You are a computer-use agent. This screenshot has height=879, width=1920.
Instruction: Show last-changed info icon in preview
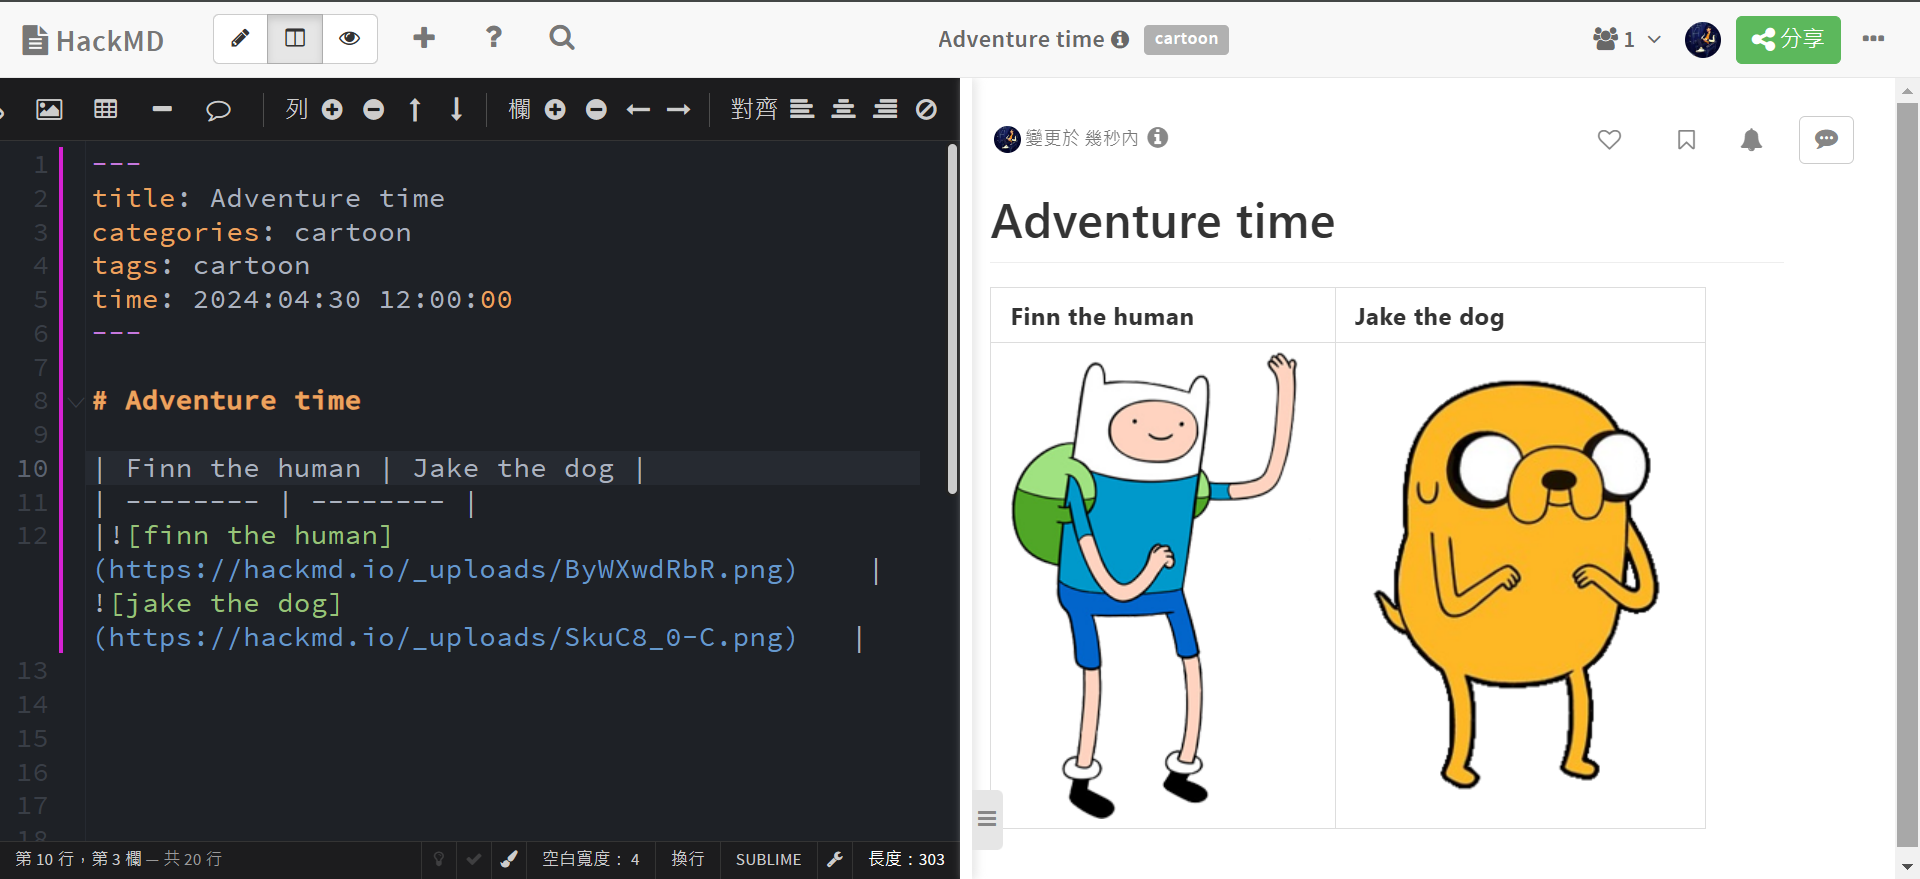pos(1158,137)
